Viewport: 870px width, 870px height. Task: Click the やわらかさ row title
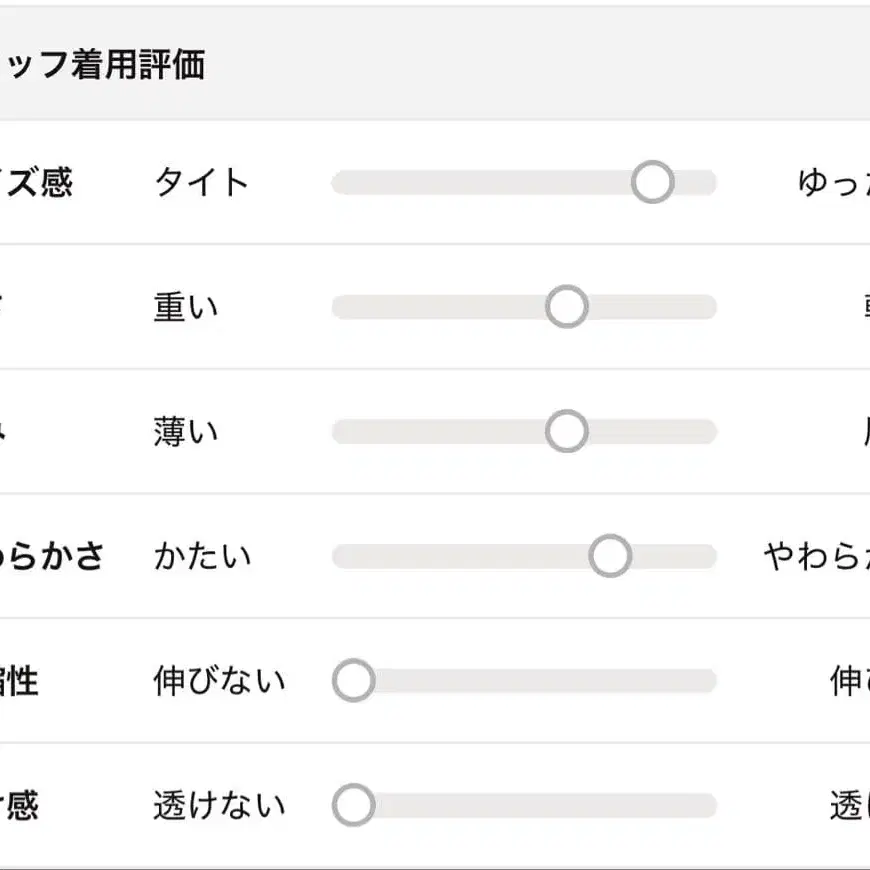point(52,557)
